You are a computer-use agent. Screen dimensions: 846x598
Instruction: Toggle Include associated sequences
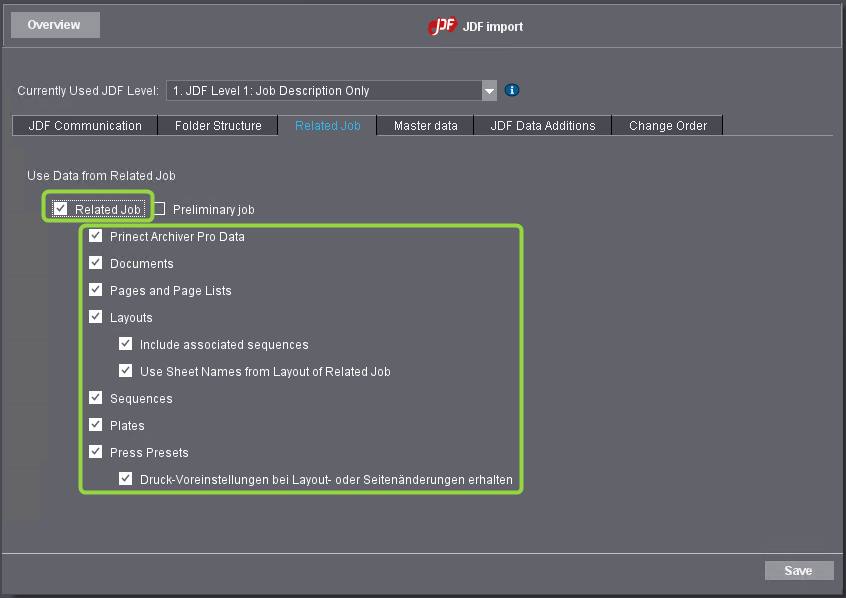pos(125,344)
